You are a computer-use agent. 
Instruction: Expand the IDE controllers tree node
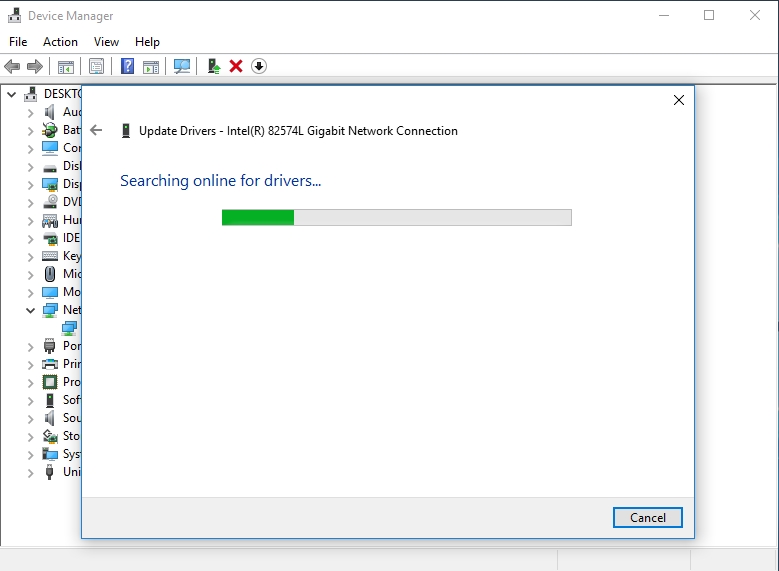click(30, 239)
